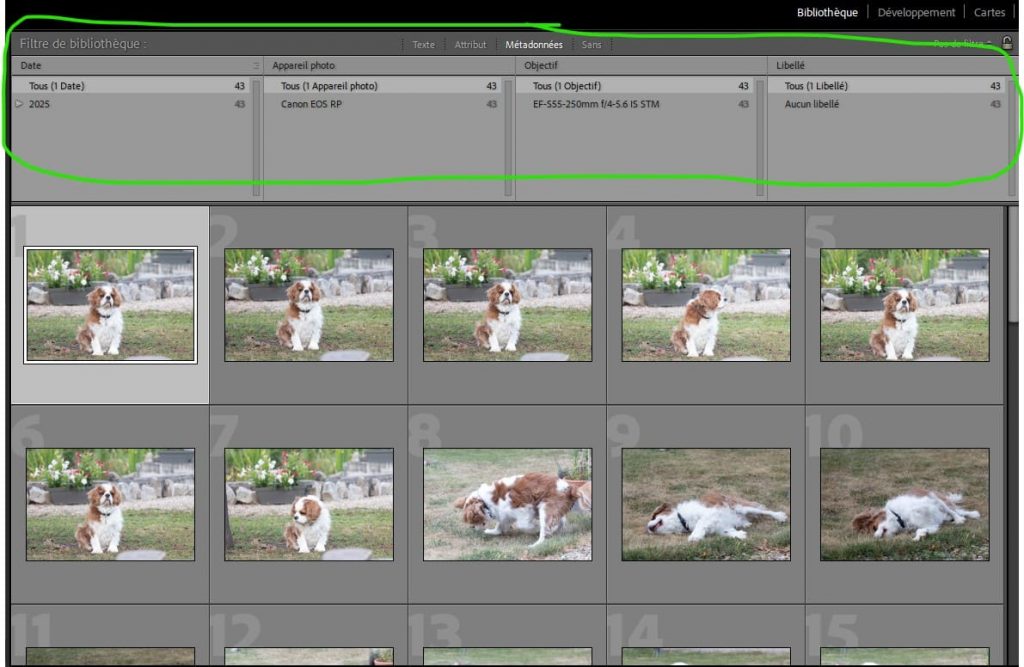Toggle the Texte filter
Image resolution: width=1024 pixels, height=667 pixels.
(424, 44)
